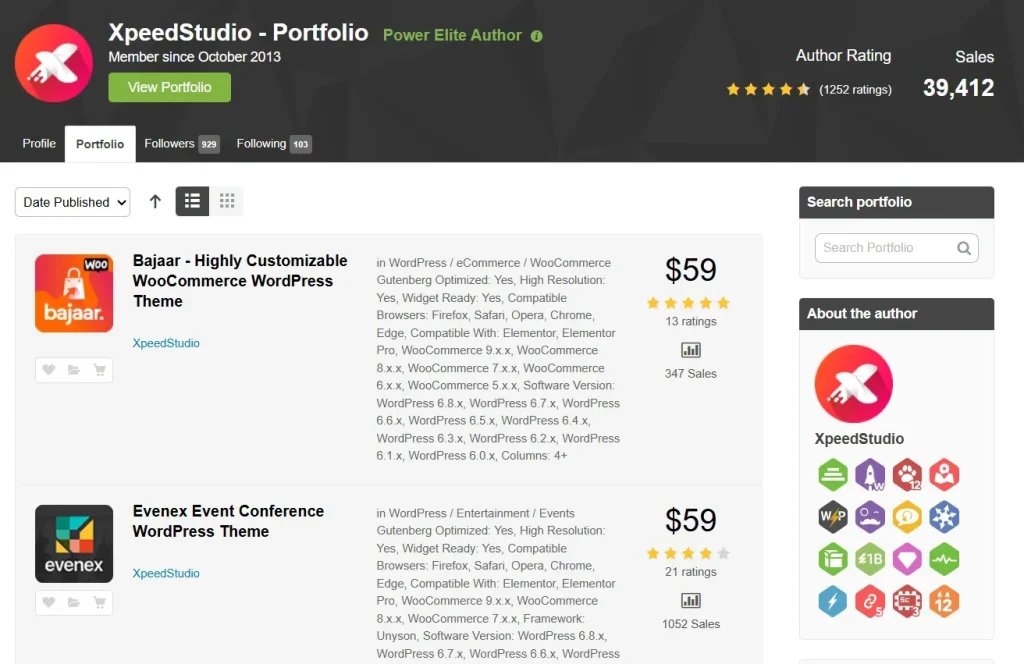Click the red paw print badge
Image resolution: width=1024 pixels, height=664 pixels.
[907, 474]
